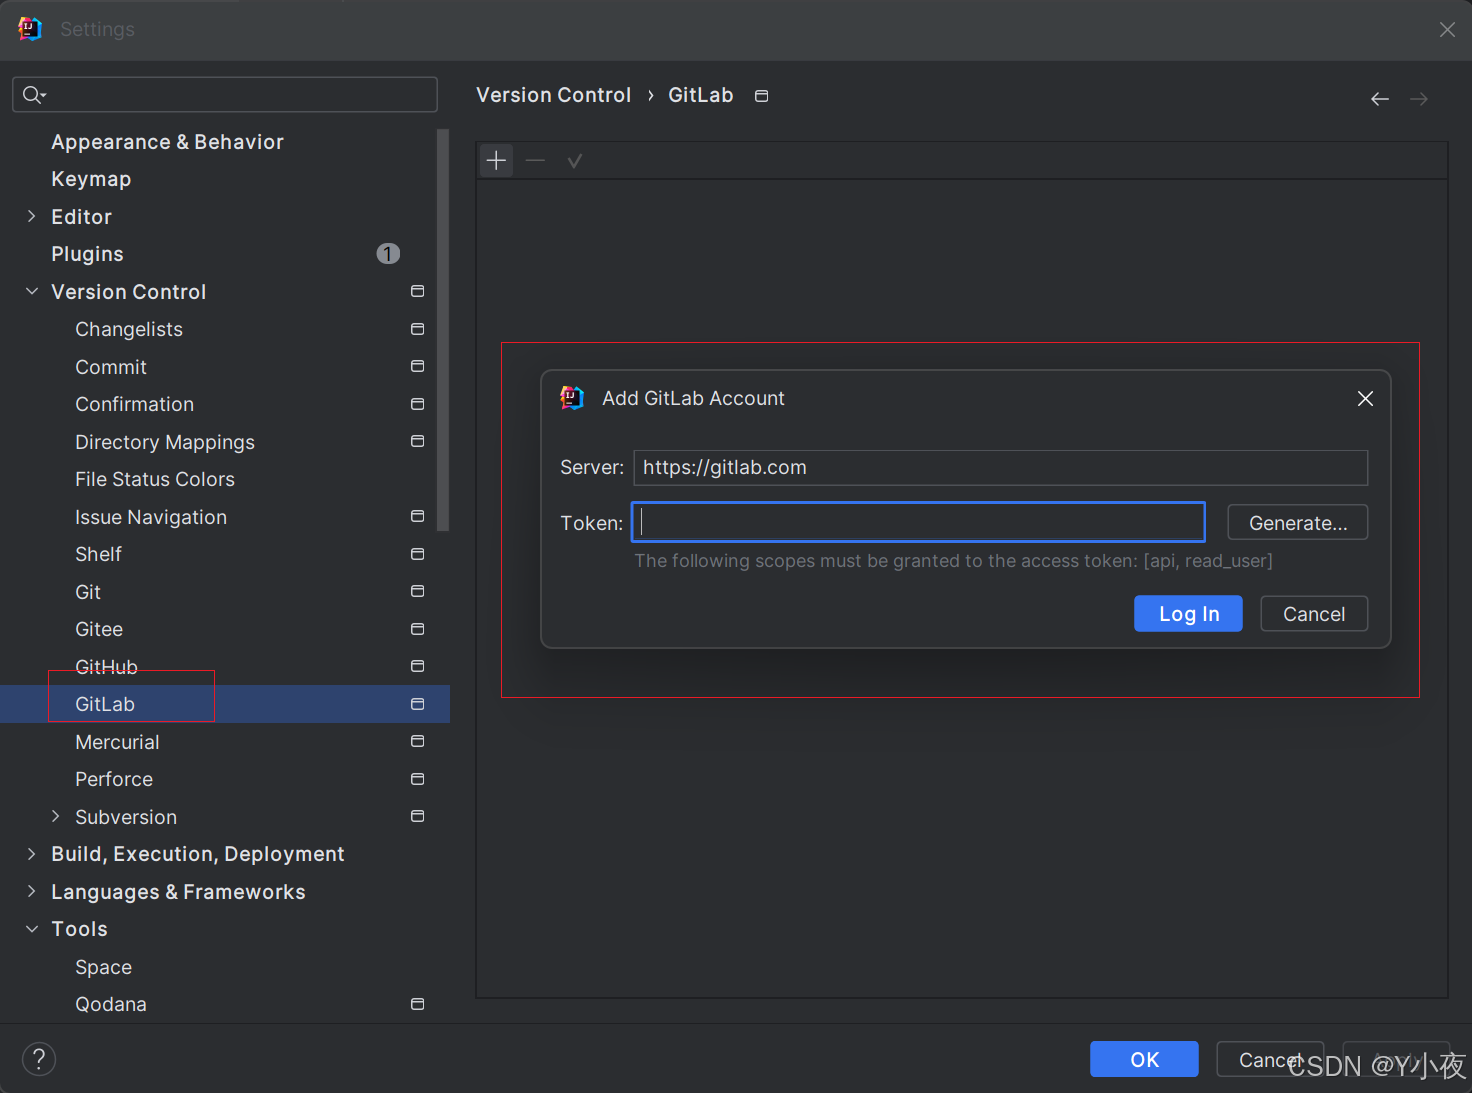1472x1093 pixels.
Task: Select the Keymap settings page
Action: 91,179
